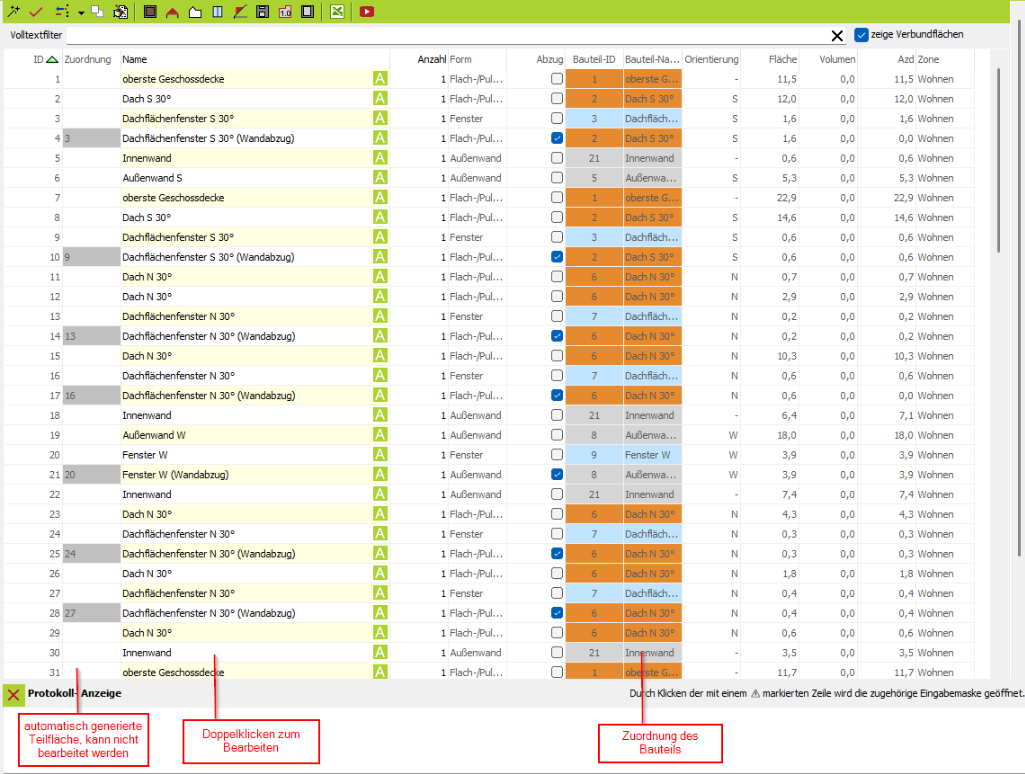
Task: Click the magic wand icon in toolbar
Action: point(12,12)
